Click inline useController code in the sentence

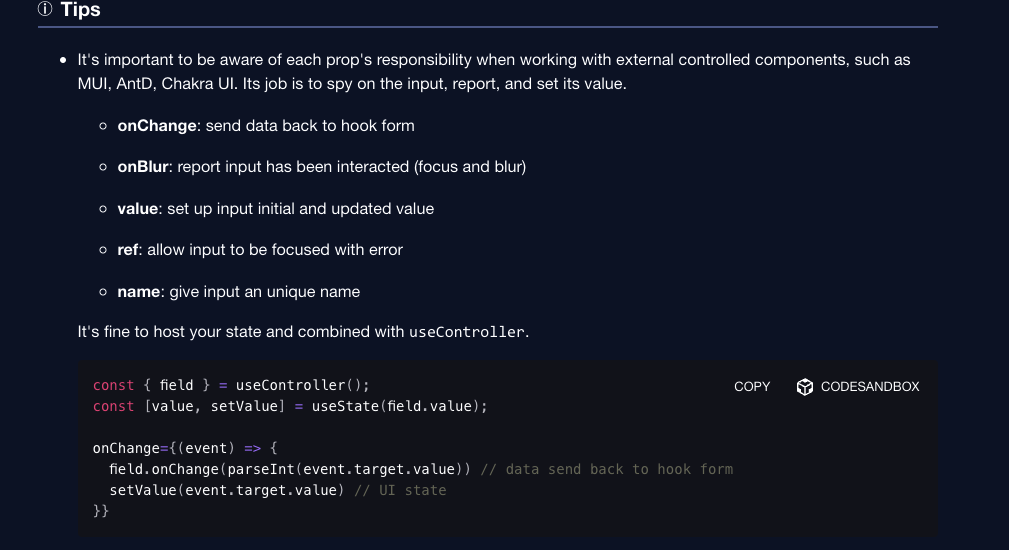coord(467,332)
